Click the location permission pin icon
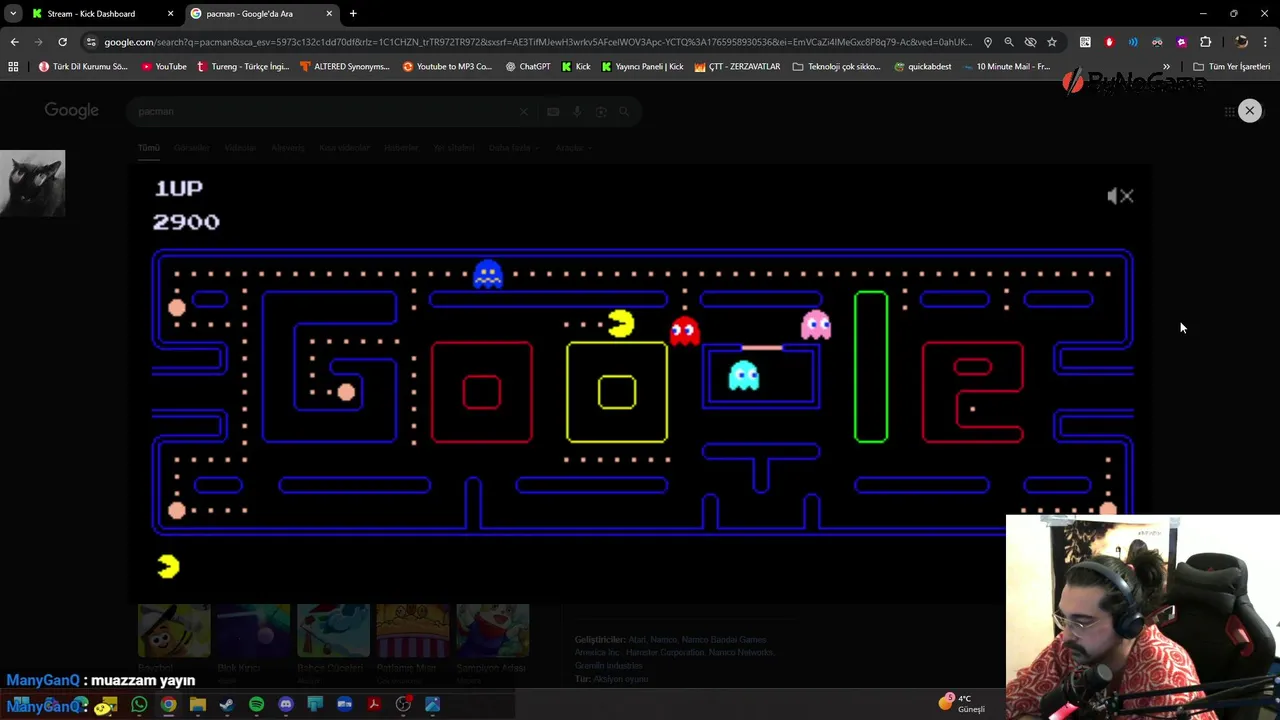 pyautogui.click(x=988, y=42)
